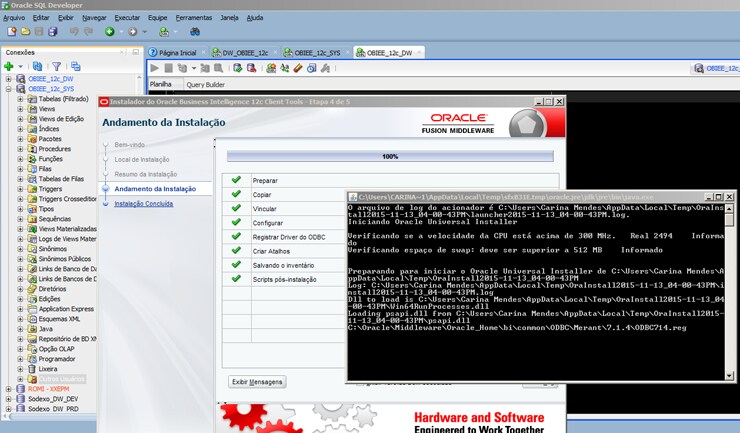Select the Views node in connection tree
Screen dimensions: 740x433
pyautogui.click(x=47, y=109)
